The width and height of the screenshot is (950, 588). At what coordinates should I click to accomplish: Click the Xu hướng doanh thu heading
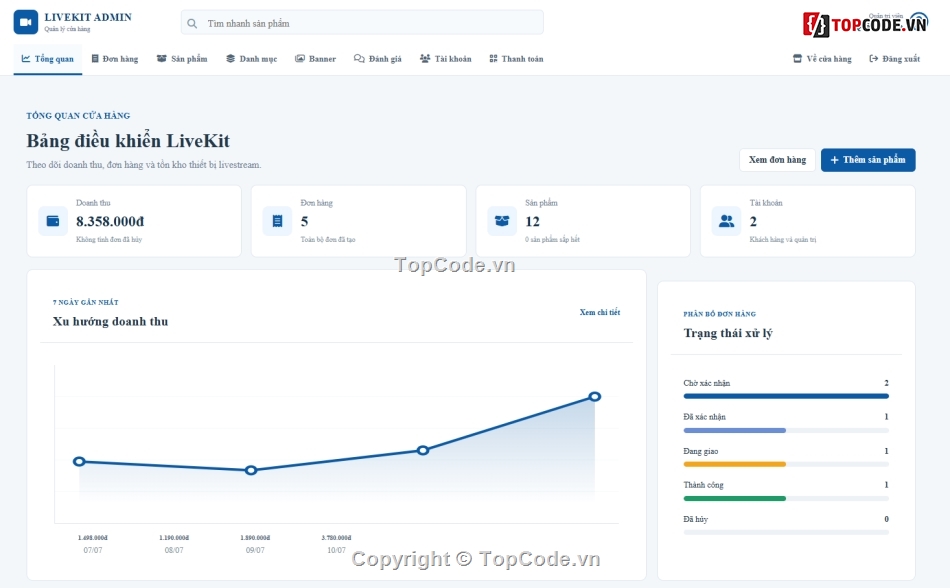(x=110, y=322)
